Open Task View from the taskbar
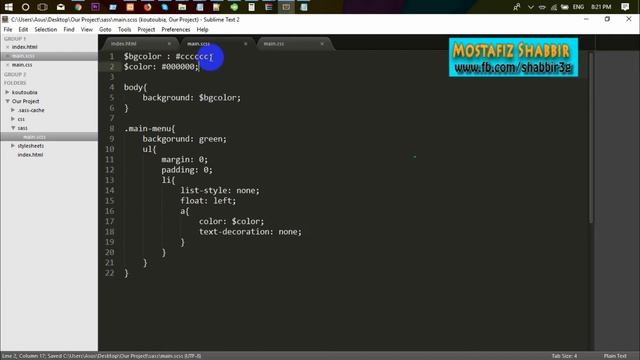640x360 pixels. point(42,7)
